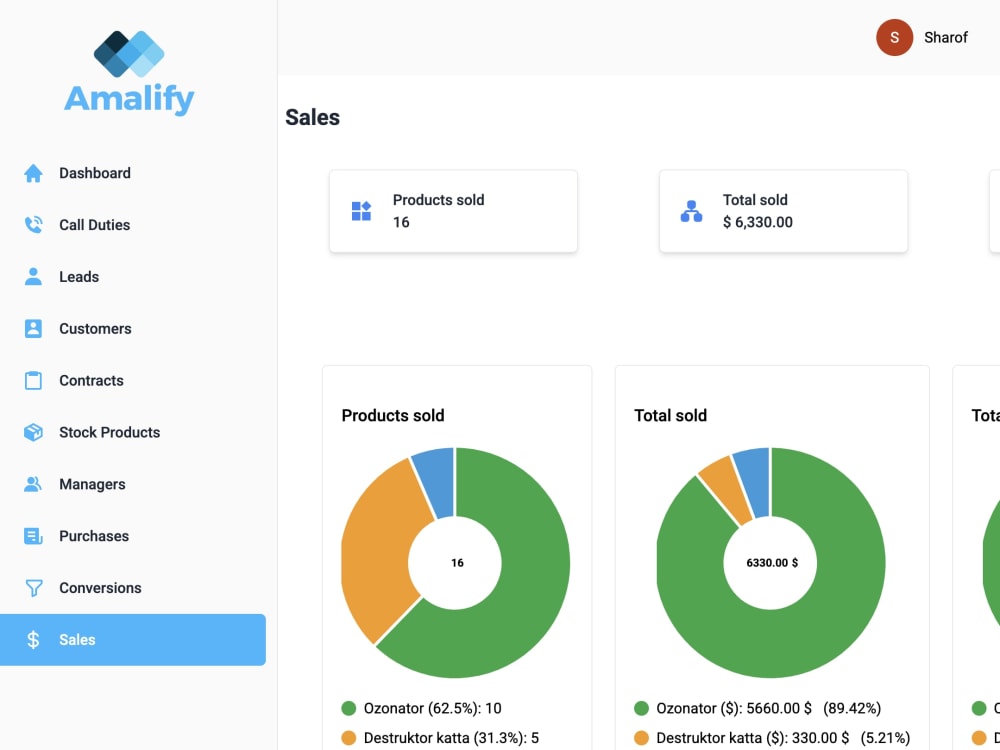Open the Call Duties page
Viewport: 1000px width, 750px height.
click(133, 224)
